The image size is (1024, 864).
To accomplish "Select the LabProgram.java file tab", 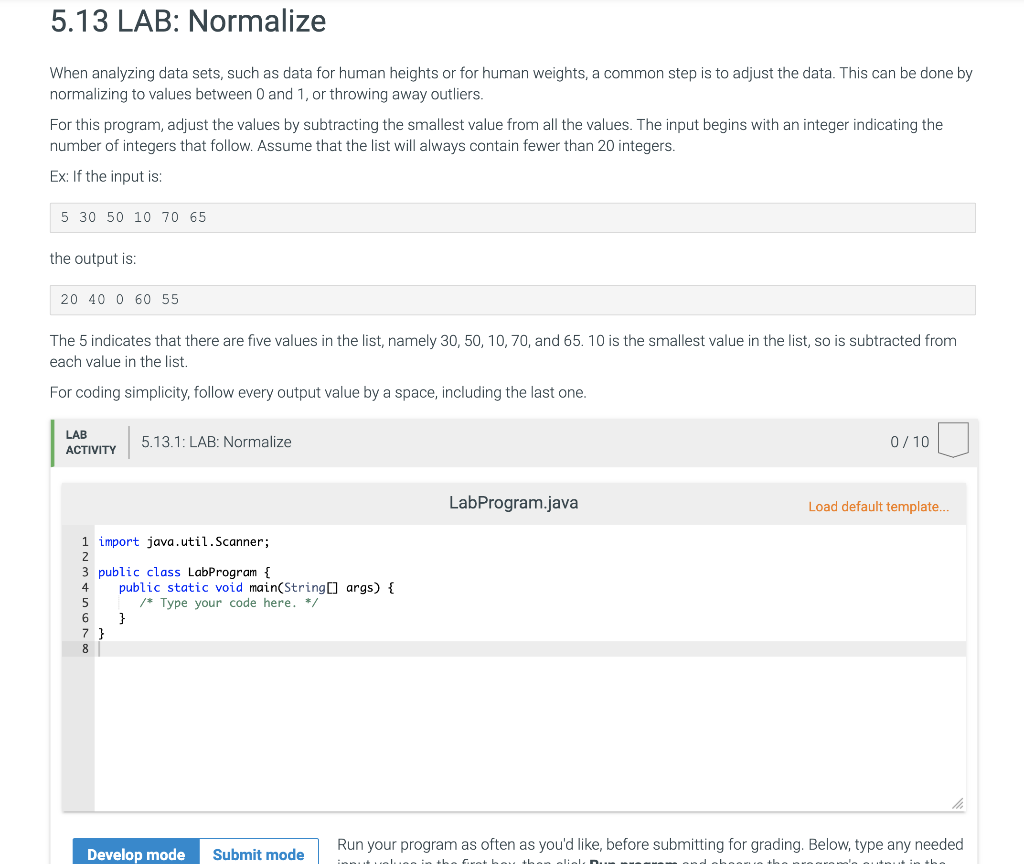I will click(x=514, y=502).
